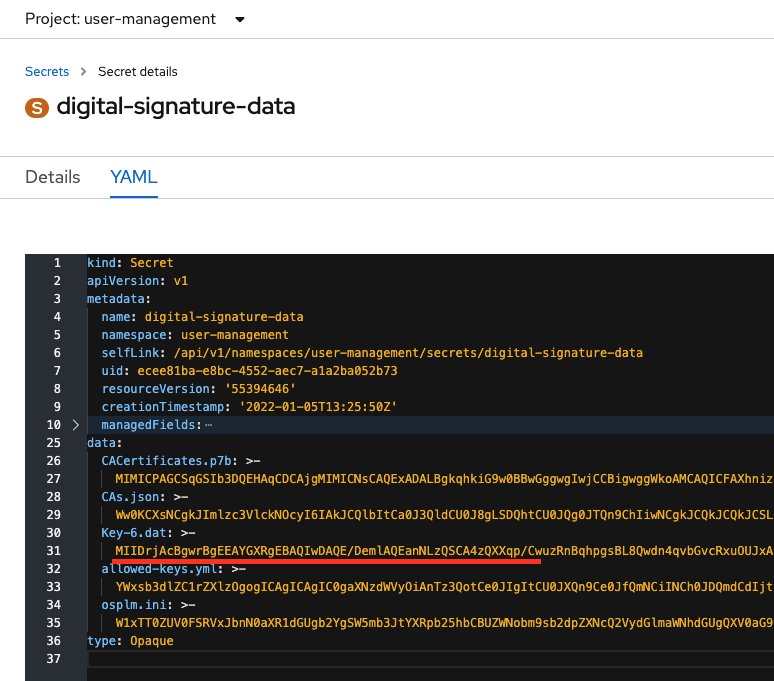Switch to the Details tab
This screenshot has width=774, height=681.
(x=52, y=177)
